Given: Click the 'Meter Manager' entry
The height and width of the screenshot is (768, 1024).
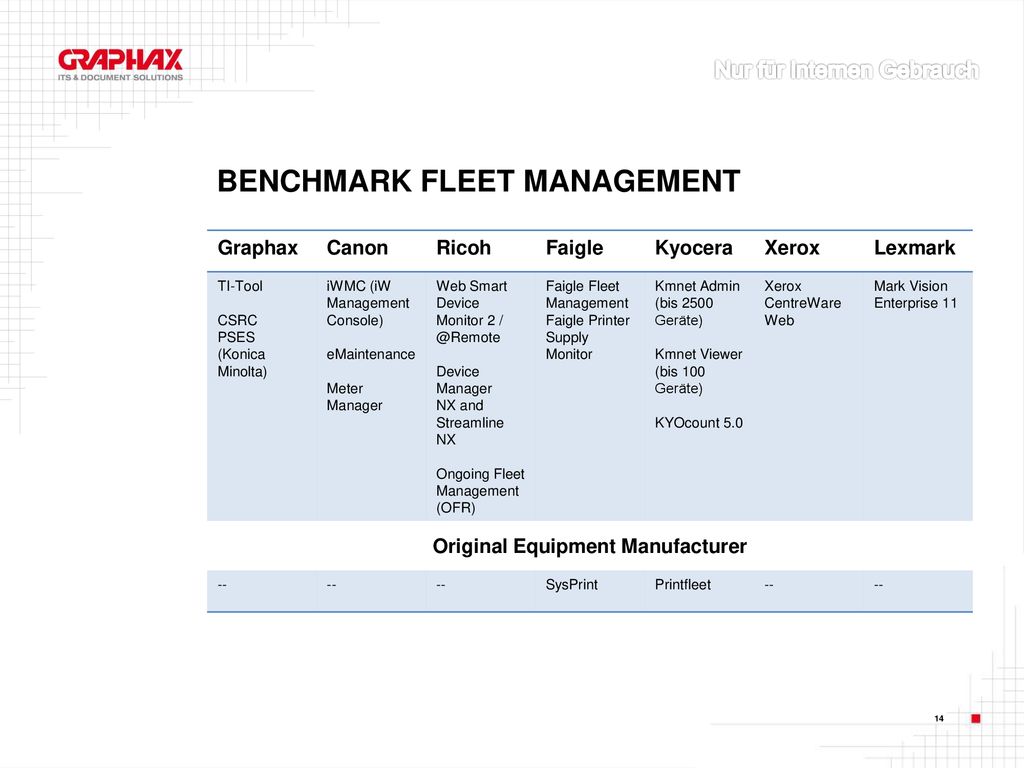Looking at the screenshot, I should tap(354, 397).
